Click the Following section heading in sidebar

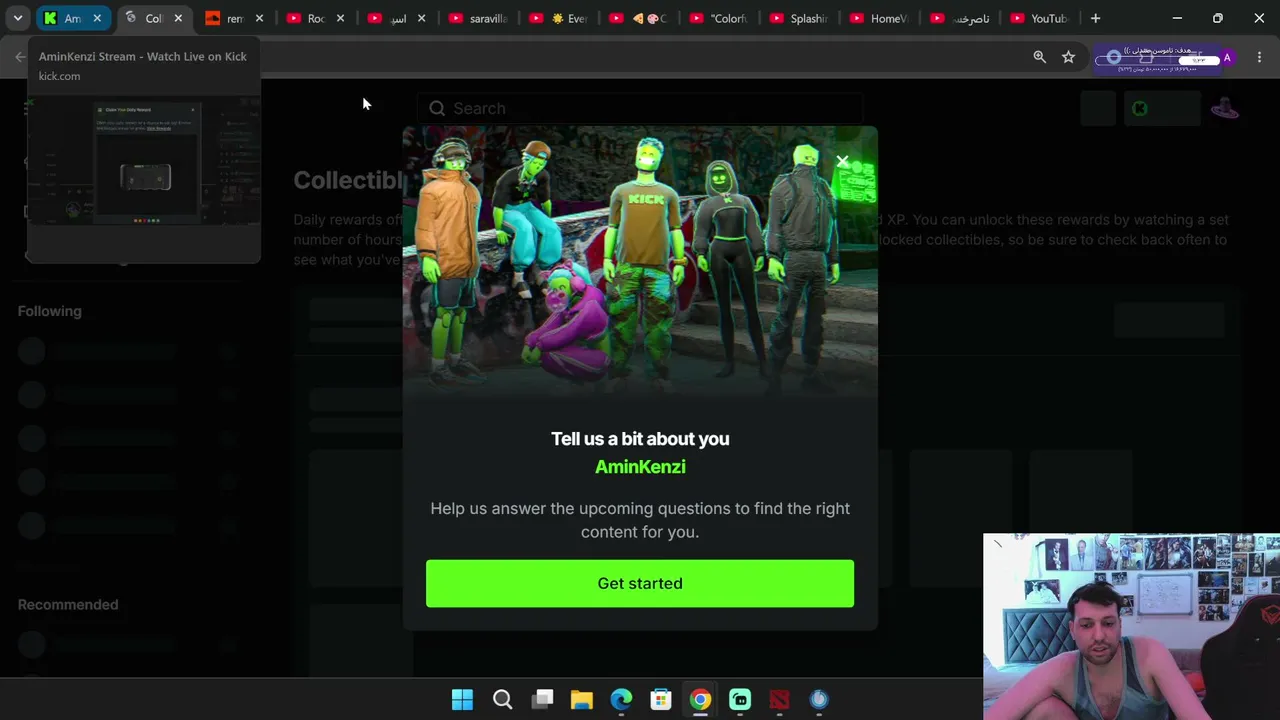[x=50, y=311]
